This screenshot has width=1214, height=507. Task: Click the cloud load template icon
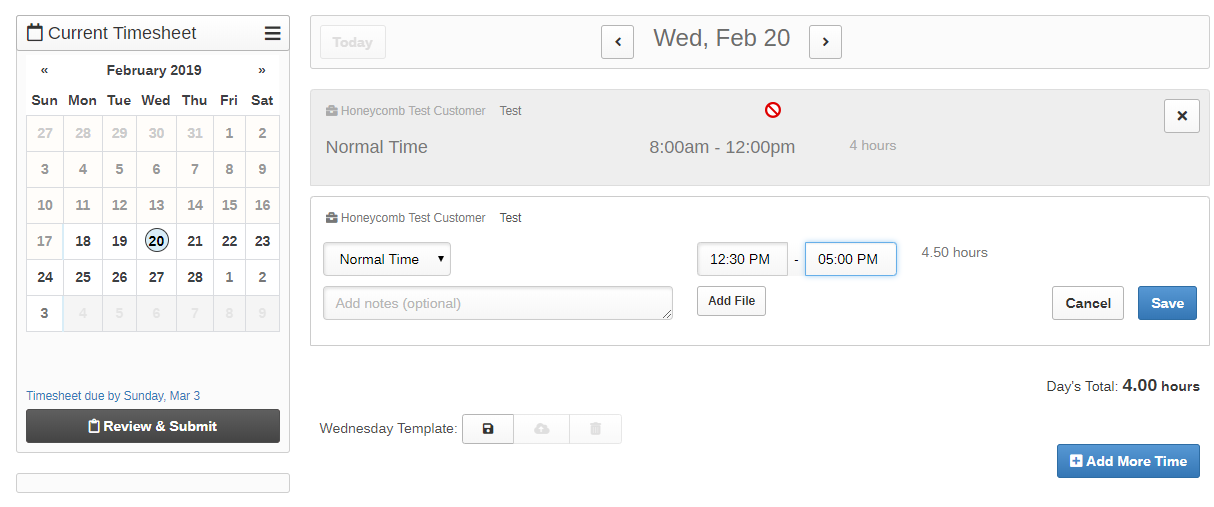click(542, 429)
